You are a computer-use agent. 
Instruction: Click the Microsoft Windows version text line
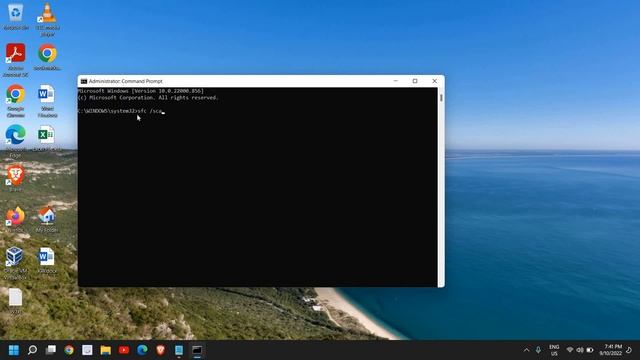[141, 91]
